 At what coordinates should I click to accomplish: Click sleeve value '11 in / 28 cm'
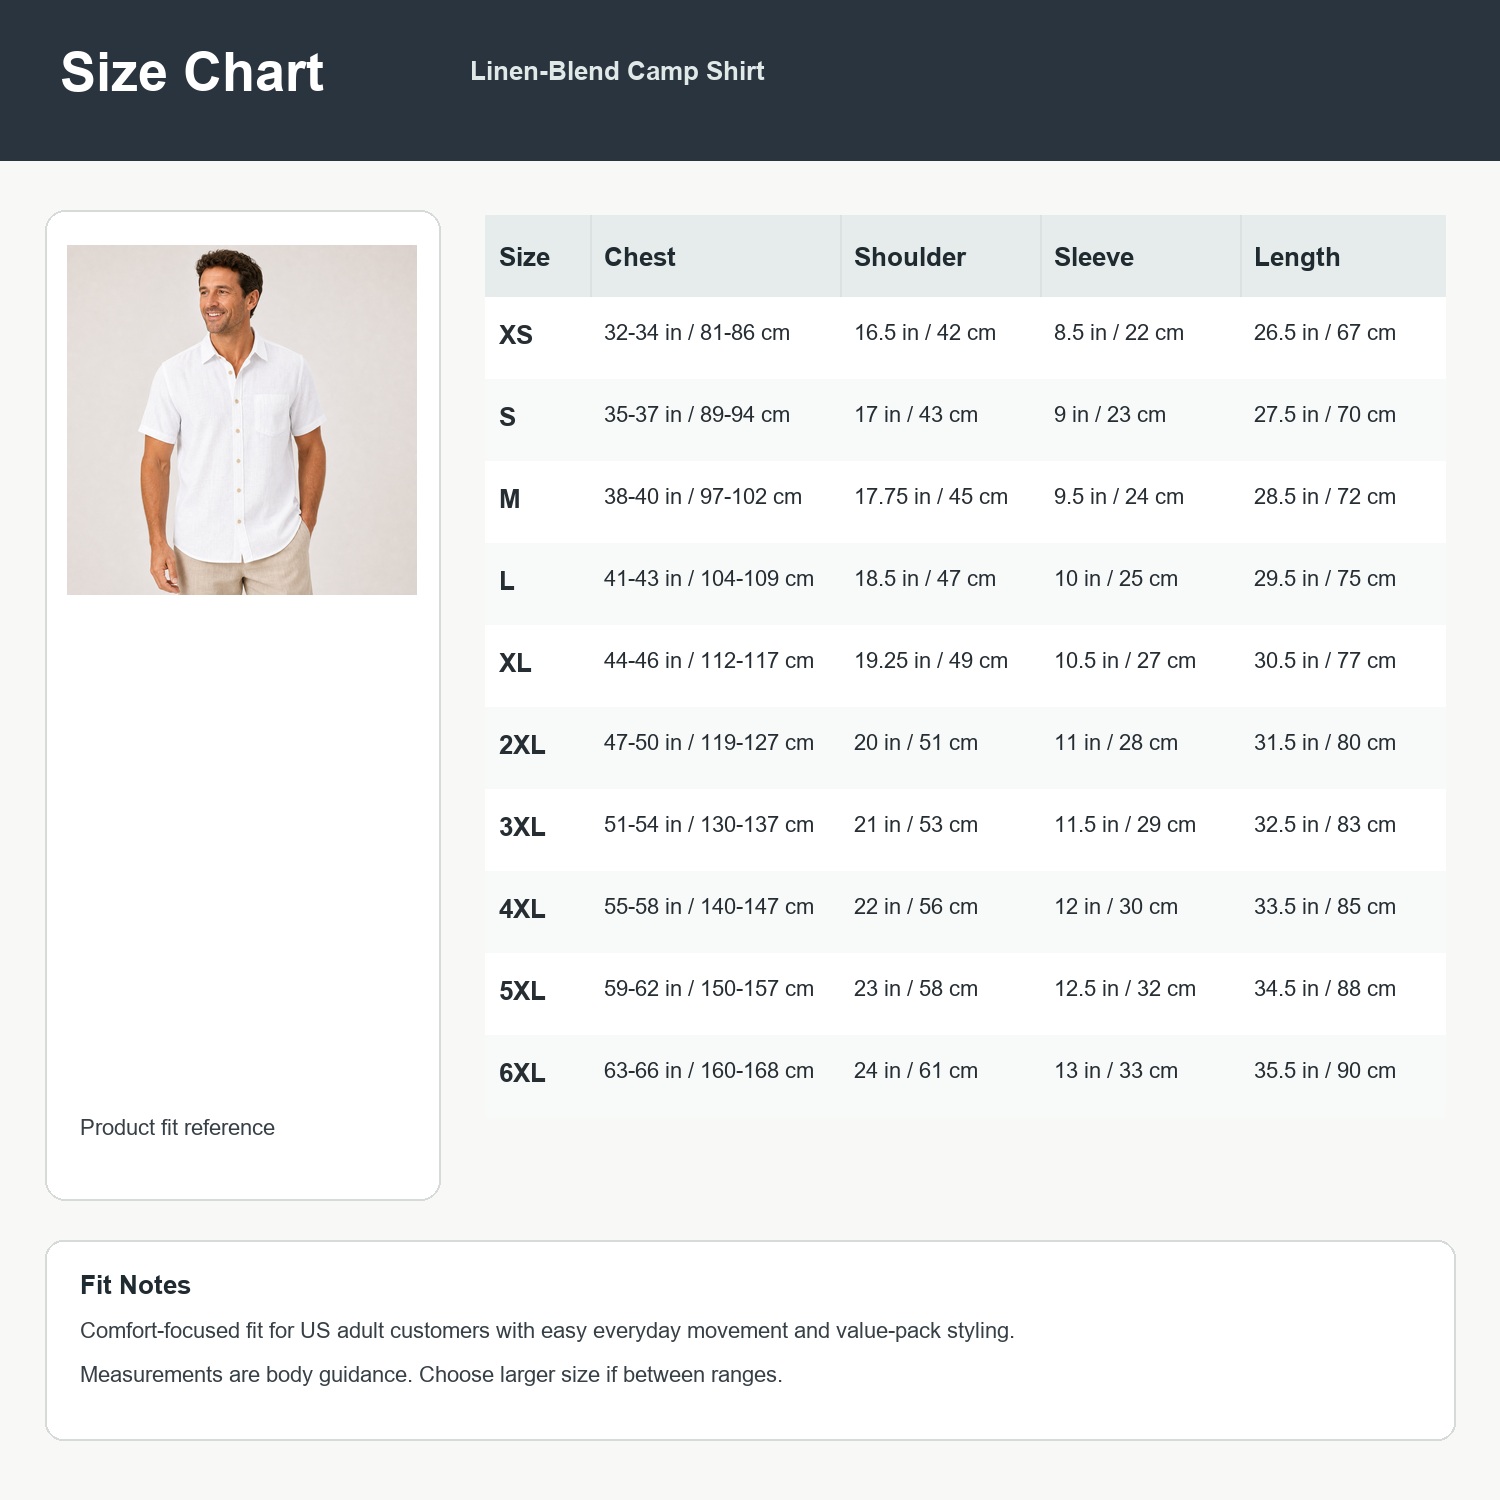pos(1116,743)
